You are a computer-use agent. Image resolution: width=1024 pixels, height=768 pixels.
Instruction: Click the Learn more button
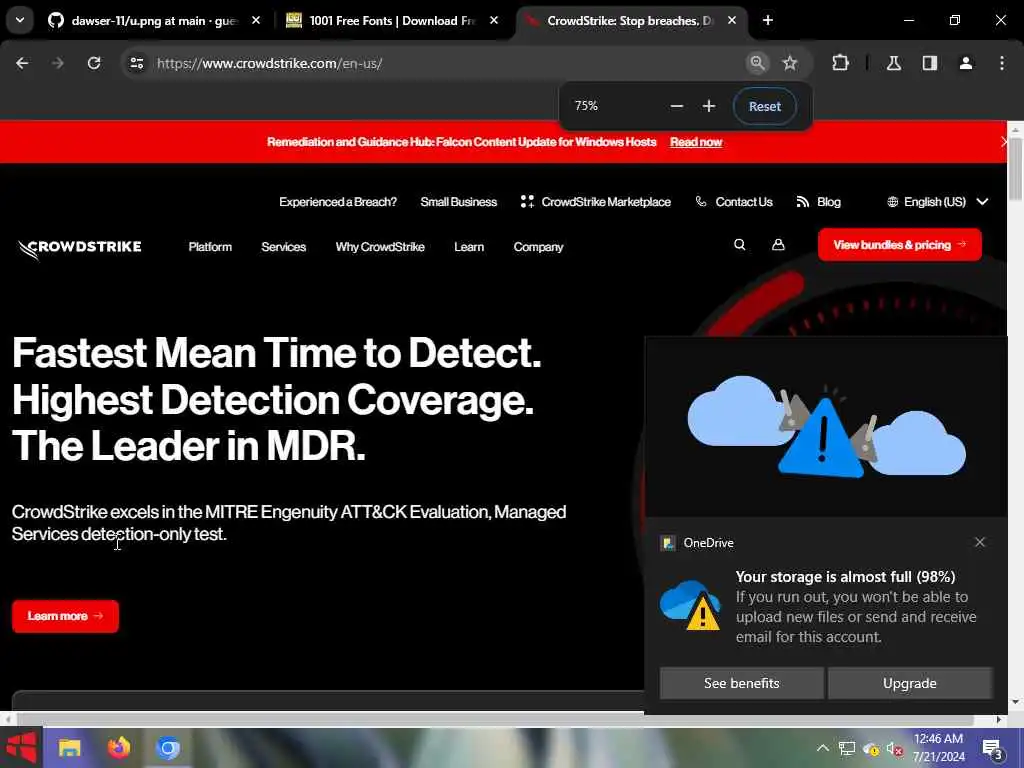tap(65, 616)
